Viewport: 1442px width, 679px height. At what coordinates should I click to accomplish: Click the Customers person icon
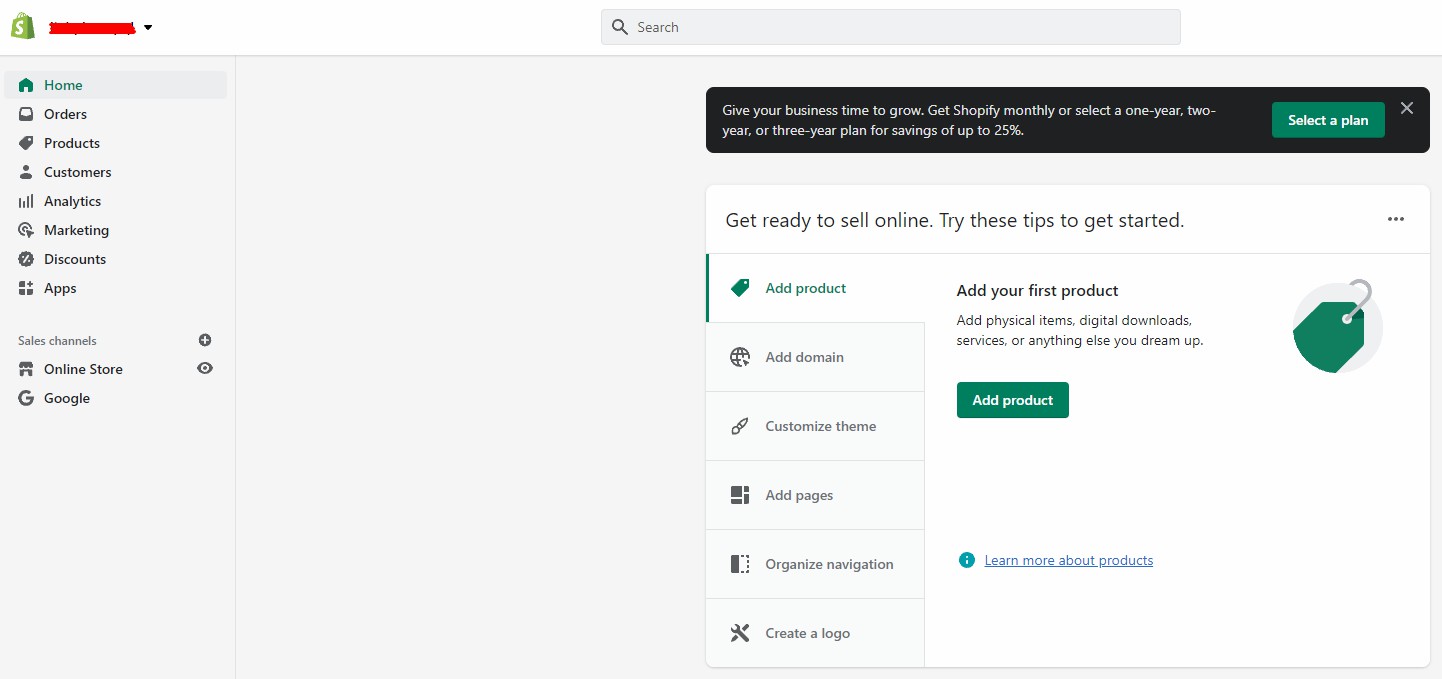point(26,172)
